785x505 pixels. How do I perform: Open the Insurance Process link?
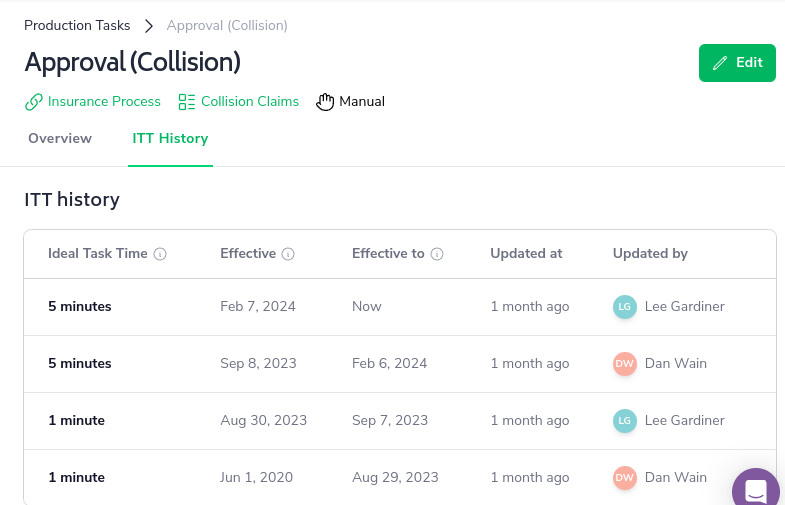pyautogui.click(x=104, y=102)
